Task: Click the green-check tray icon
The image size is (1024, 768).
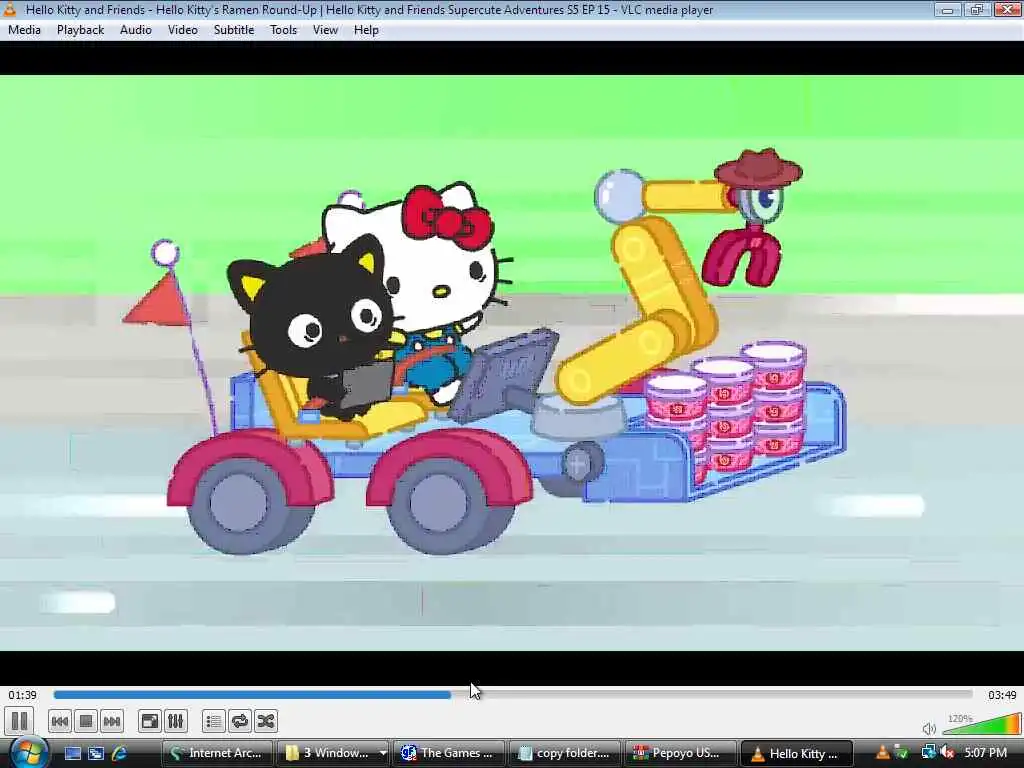Action: (901, 754)
